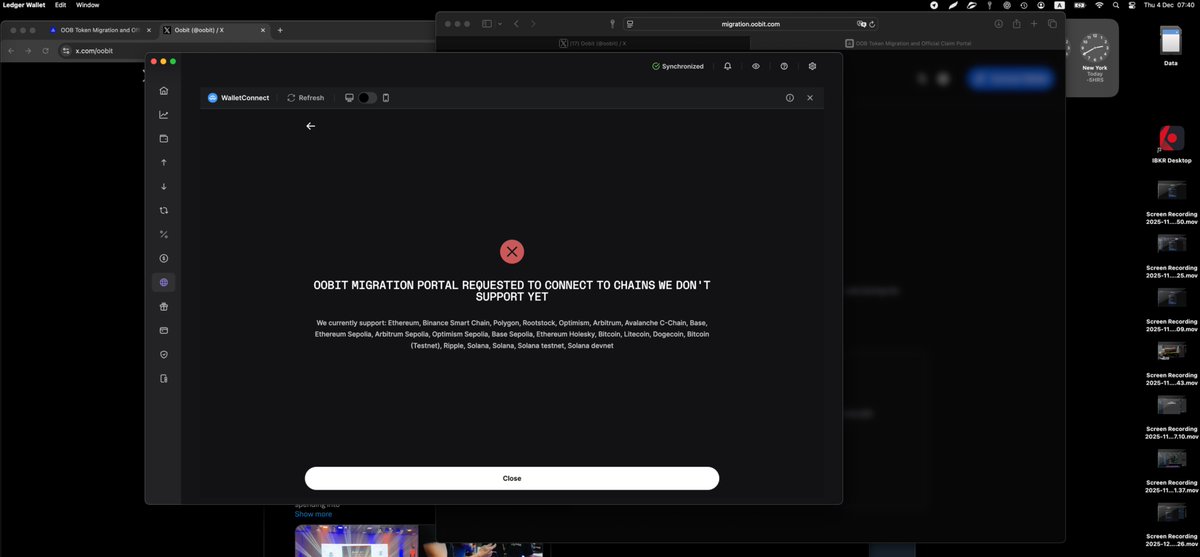Image resolution: width=1200 pixels, height=557 pixels.
Task: Open the Wi-Fi menu bar icon
Action: click(1099, 5)
